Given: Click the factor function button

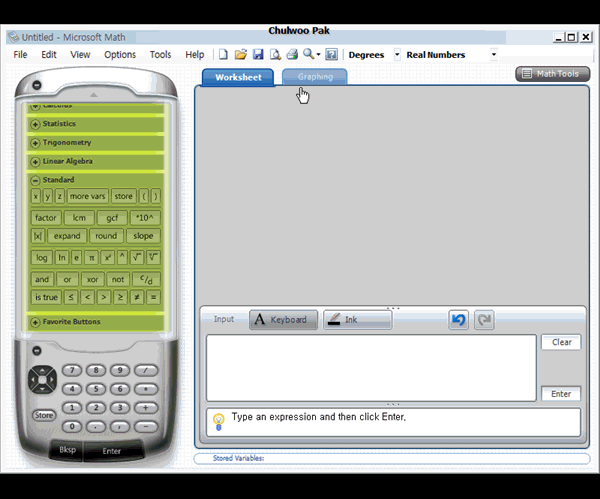Looking at the screenshot, I should click(46, 218).
